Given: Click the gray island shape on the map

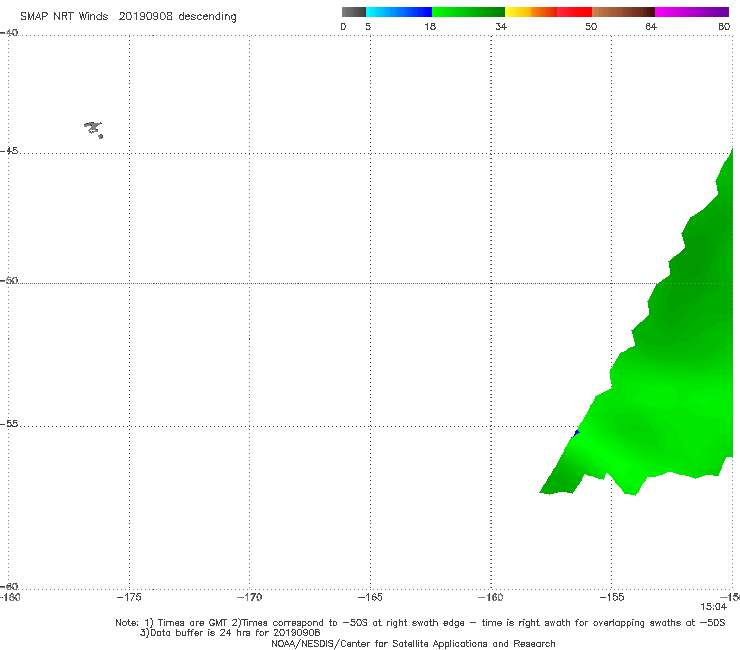Looking at the screenshot, I should coord(93,129).
